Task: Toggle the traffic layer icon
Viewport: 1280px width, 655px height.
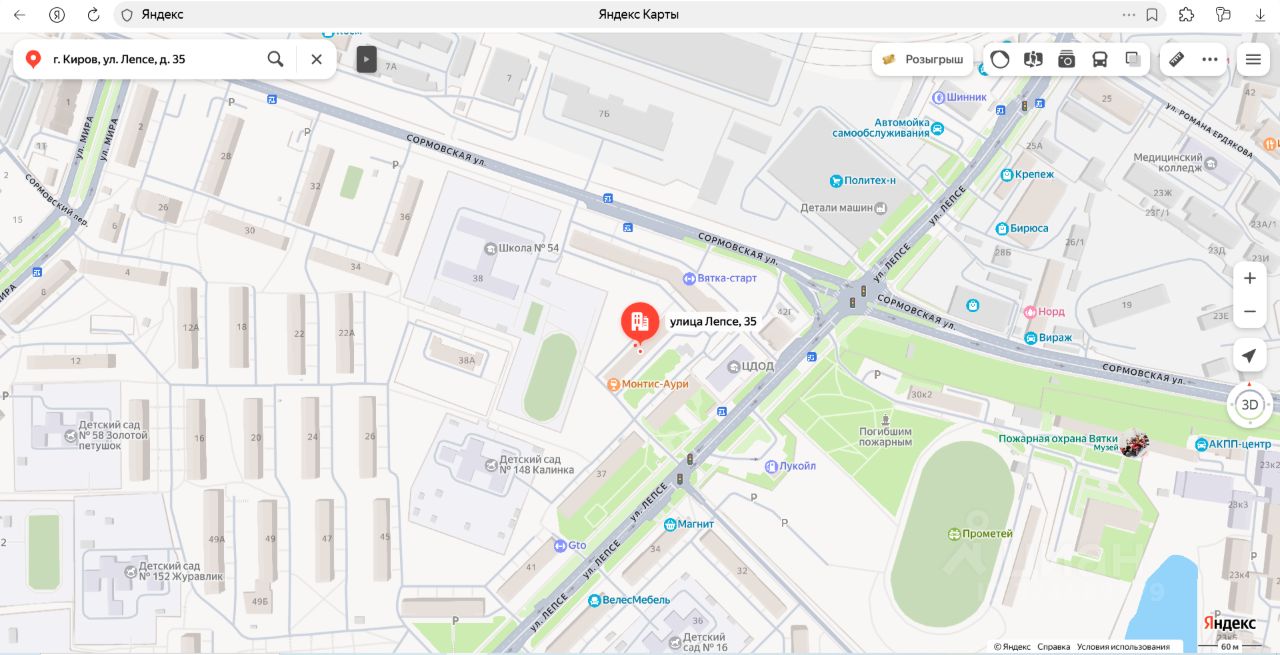Action: tap(1000, 59)
